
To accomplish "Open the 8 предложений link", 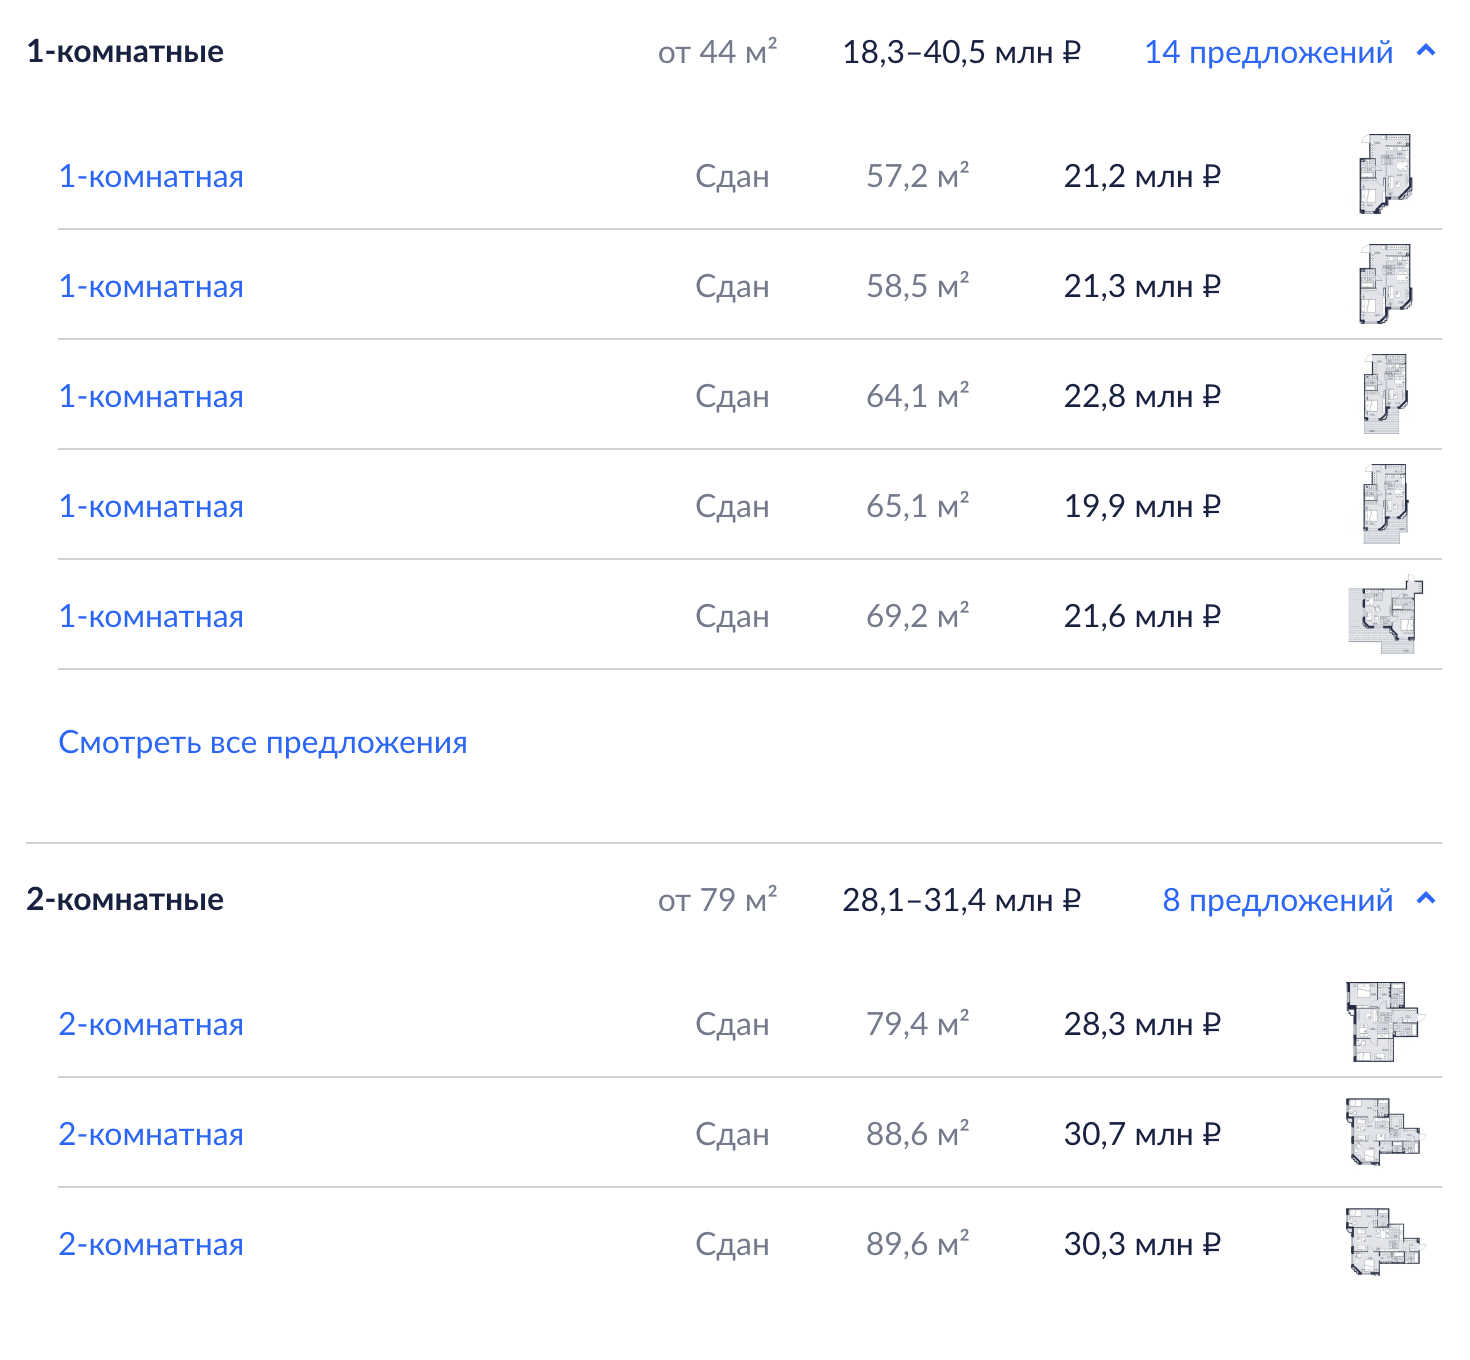I will (x=1277, y=900).
